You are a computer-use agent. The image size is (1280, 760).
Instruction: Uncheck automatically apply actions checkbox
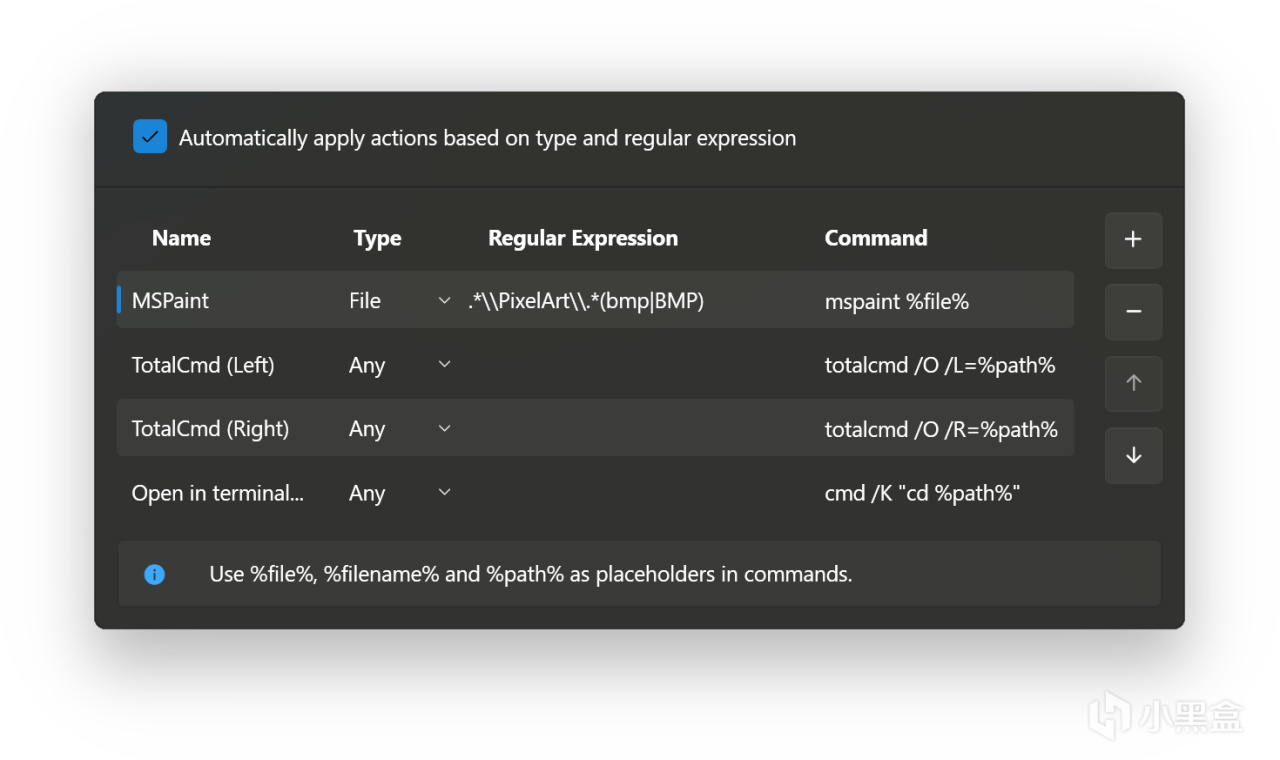(x=150, y=137)
